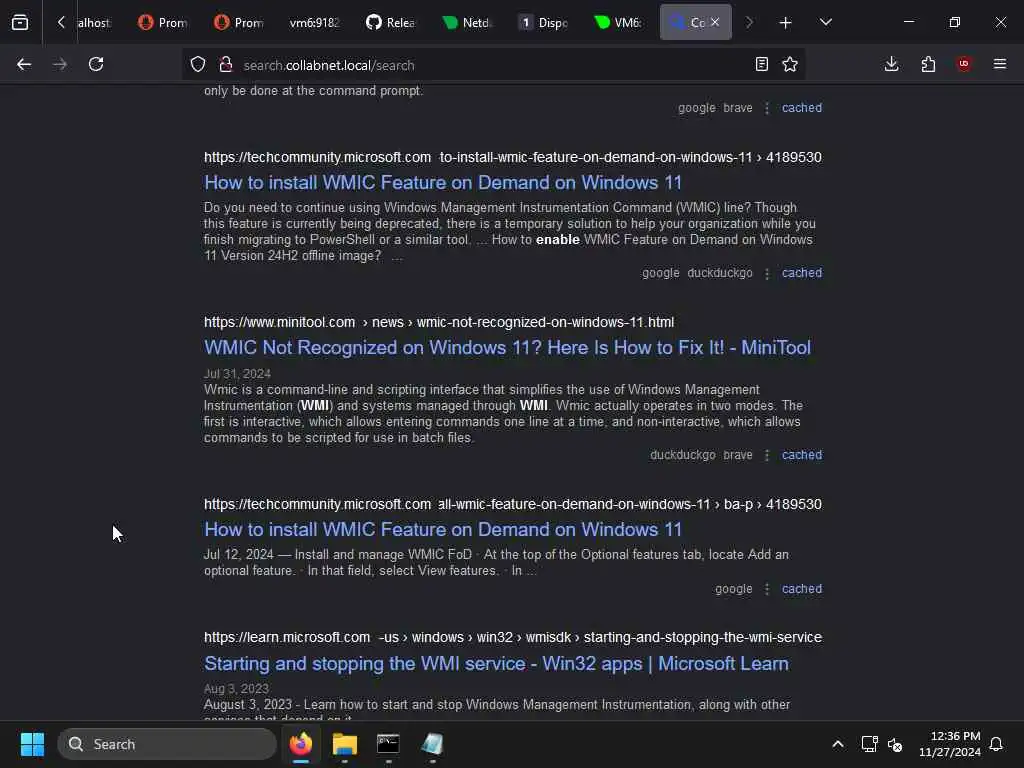Bookmark this page with star
Image resolution: width=1024 pixels, height=768 pixels.
point(790,65)
